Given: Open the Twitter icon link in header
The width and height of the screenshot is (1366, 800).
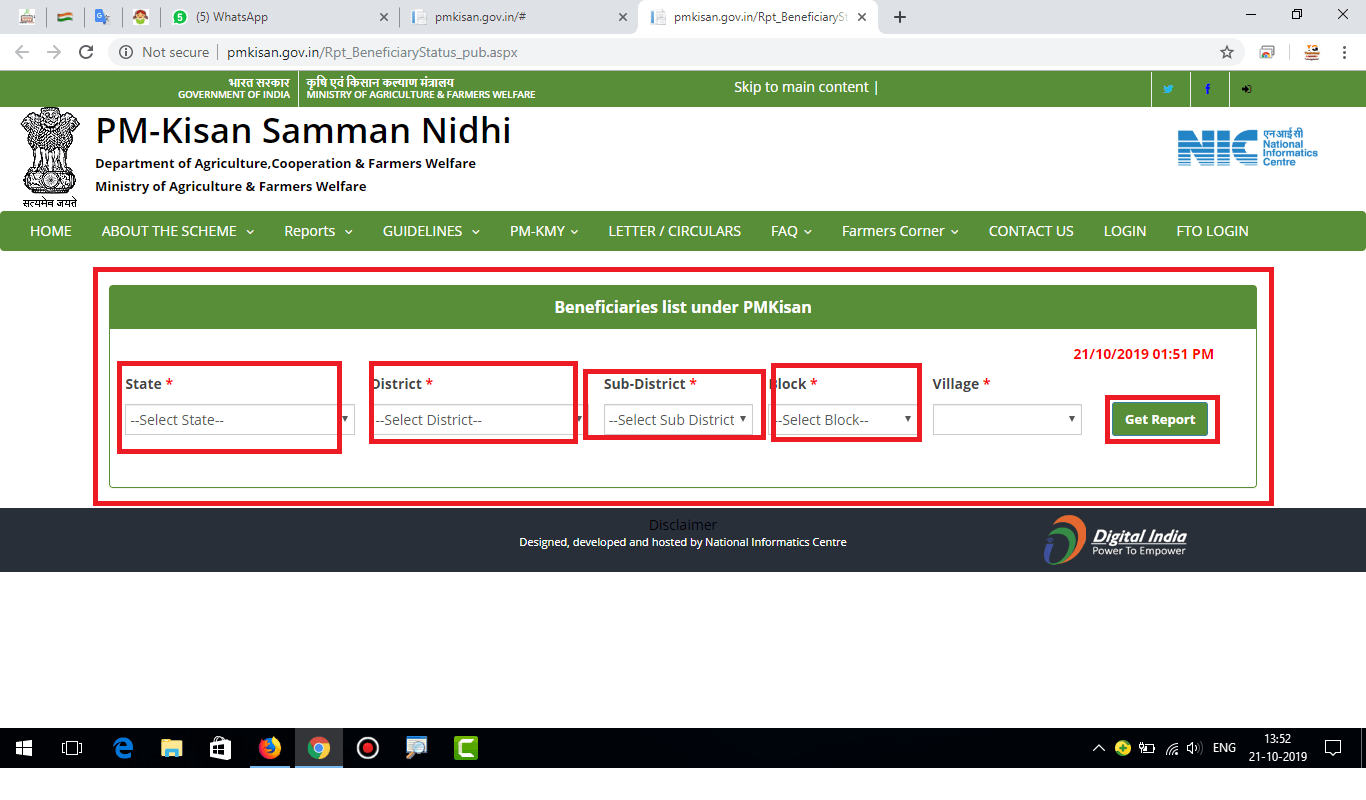Looking at the screenshot, I should pyautogui.click(x=1168, y=89).
